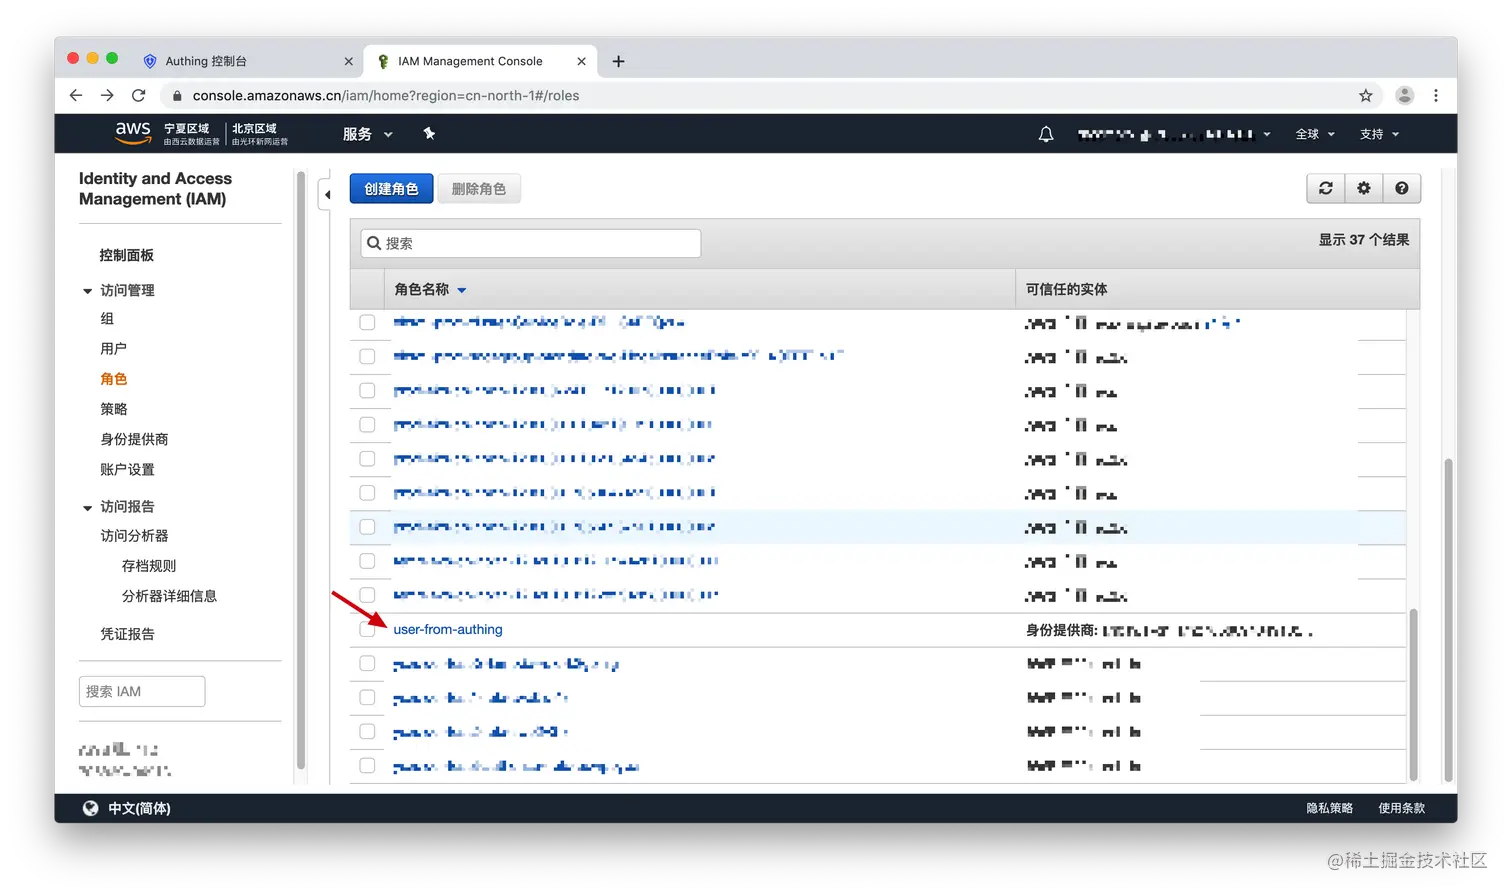Click the pin shortcut icon in AWS header
This screenshot has height=895, width=1512.
pos(429,133)
